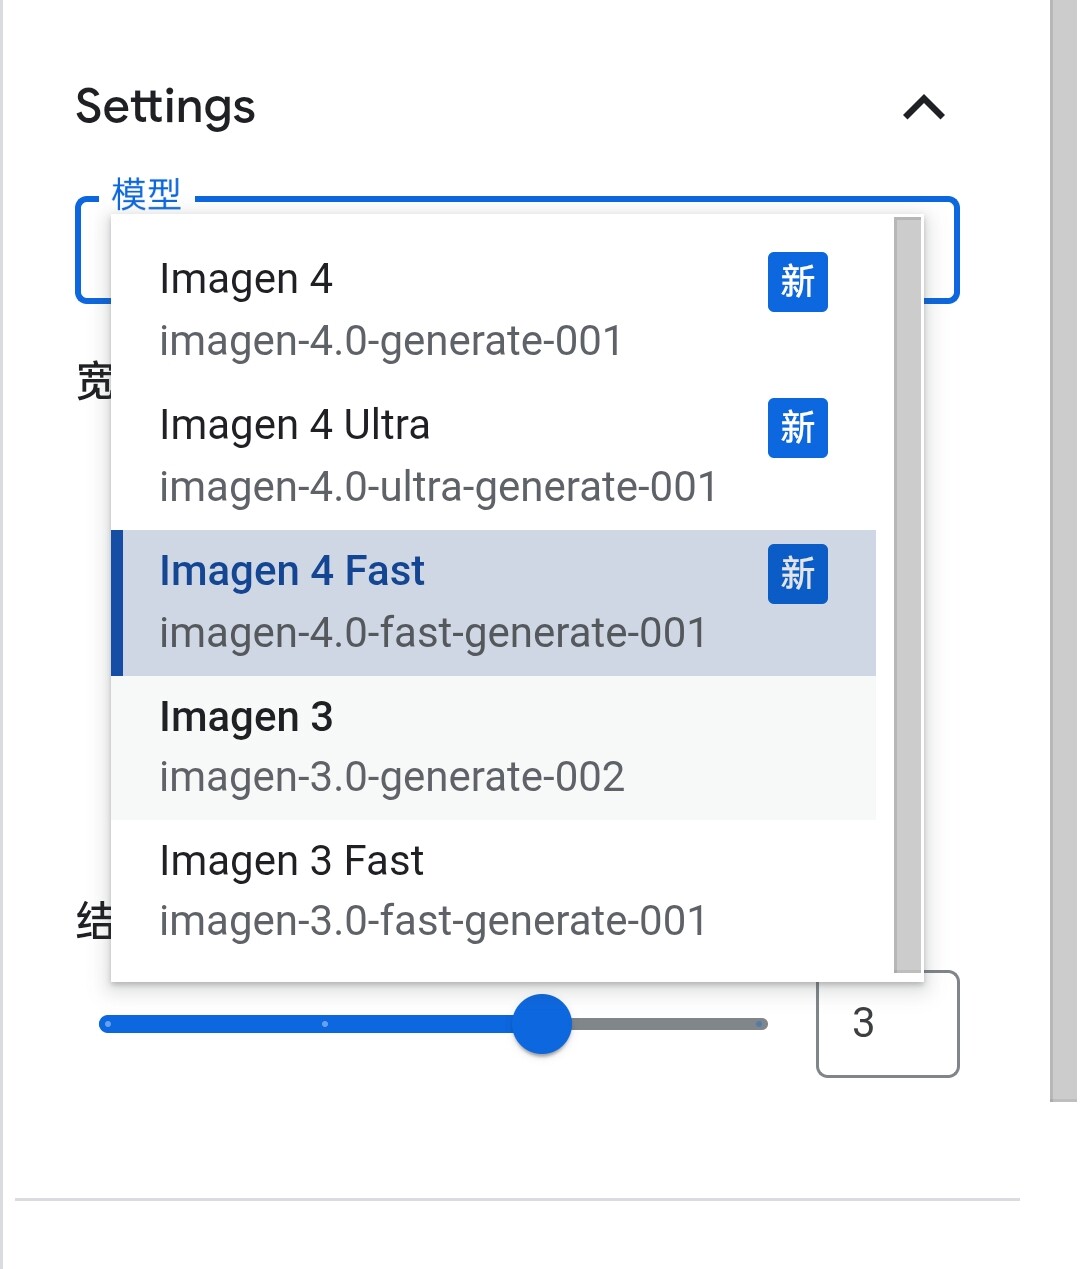Screen dimensions: 1080x1269
Task: Click the page's right-edge scrollbar
Action: click(x=1064, y=550)
